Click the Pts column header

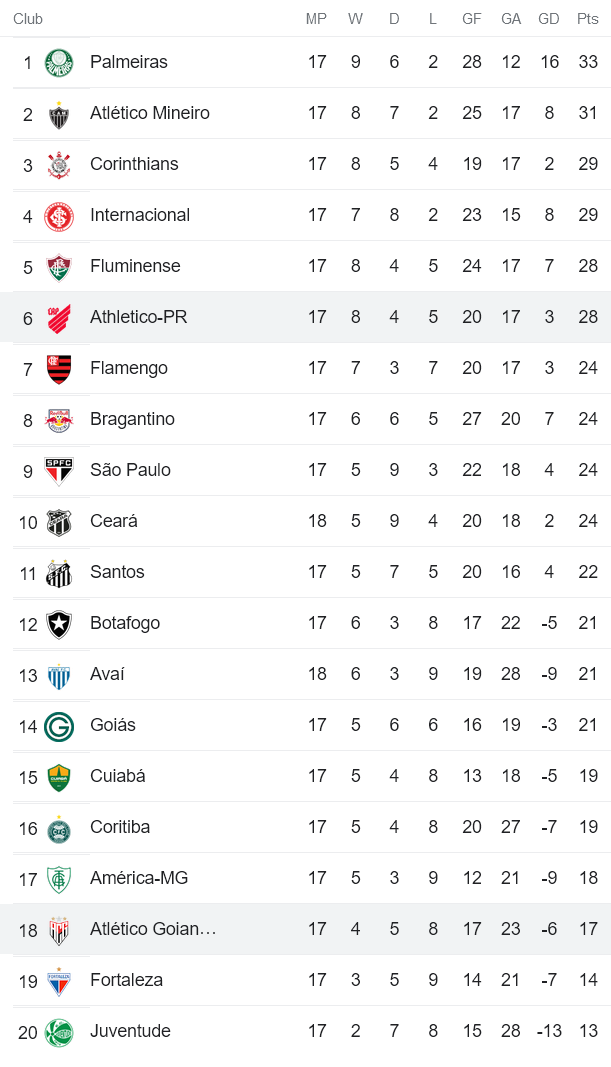tap(588, 19)
